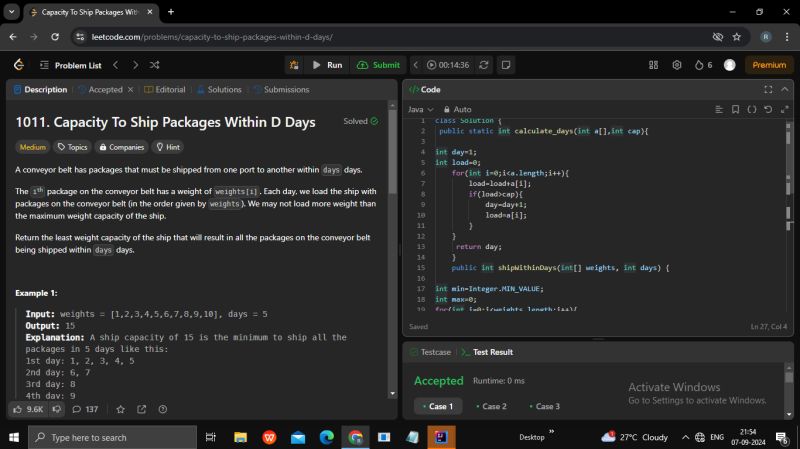Screen dimensions: 800x449
Task: Click the code editor scrollbar
Action: click(x=789, y=215)
